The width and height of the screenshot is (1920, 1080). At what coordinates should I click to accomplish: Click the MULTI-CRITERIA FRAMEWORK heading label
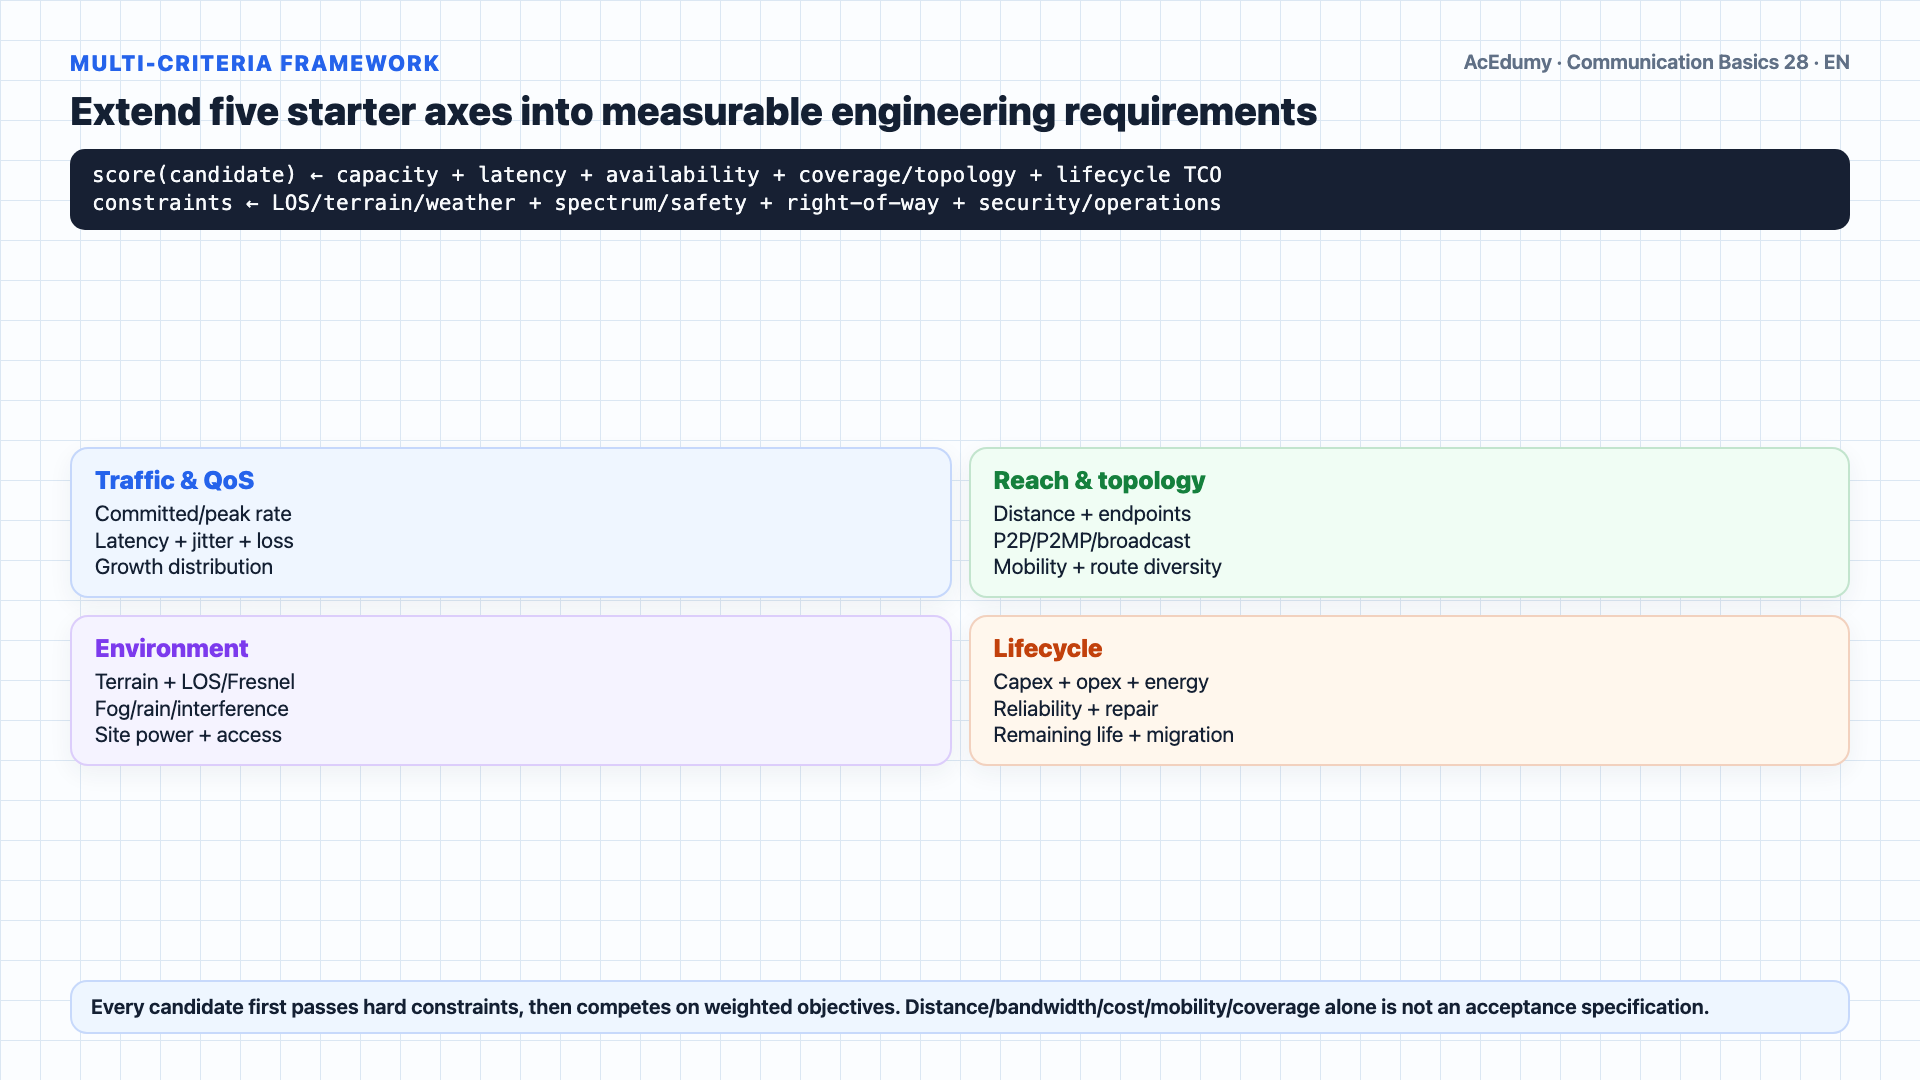[x=254, y=64]
